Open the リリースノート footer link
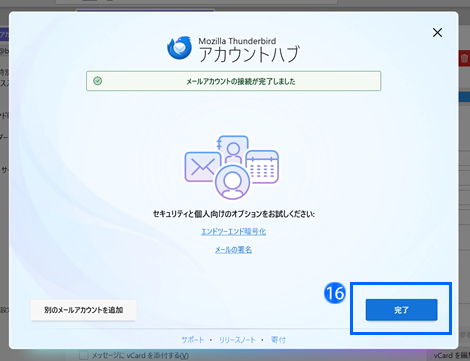The height and width of the screenshot is (361, 470). click(x=237, y=340)
